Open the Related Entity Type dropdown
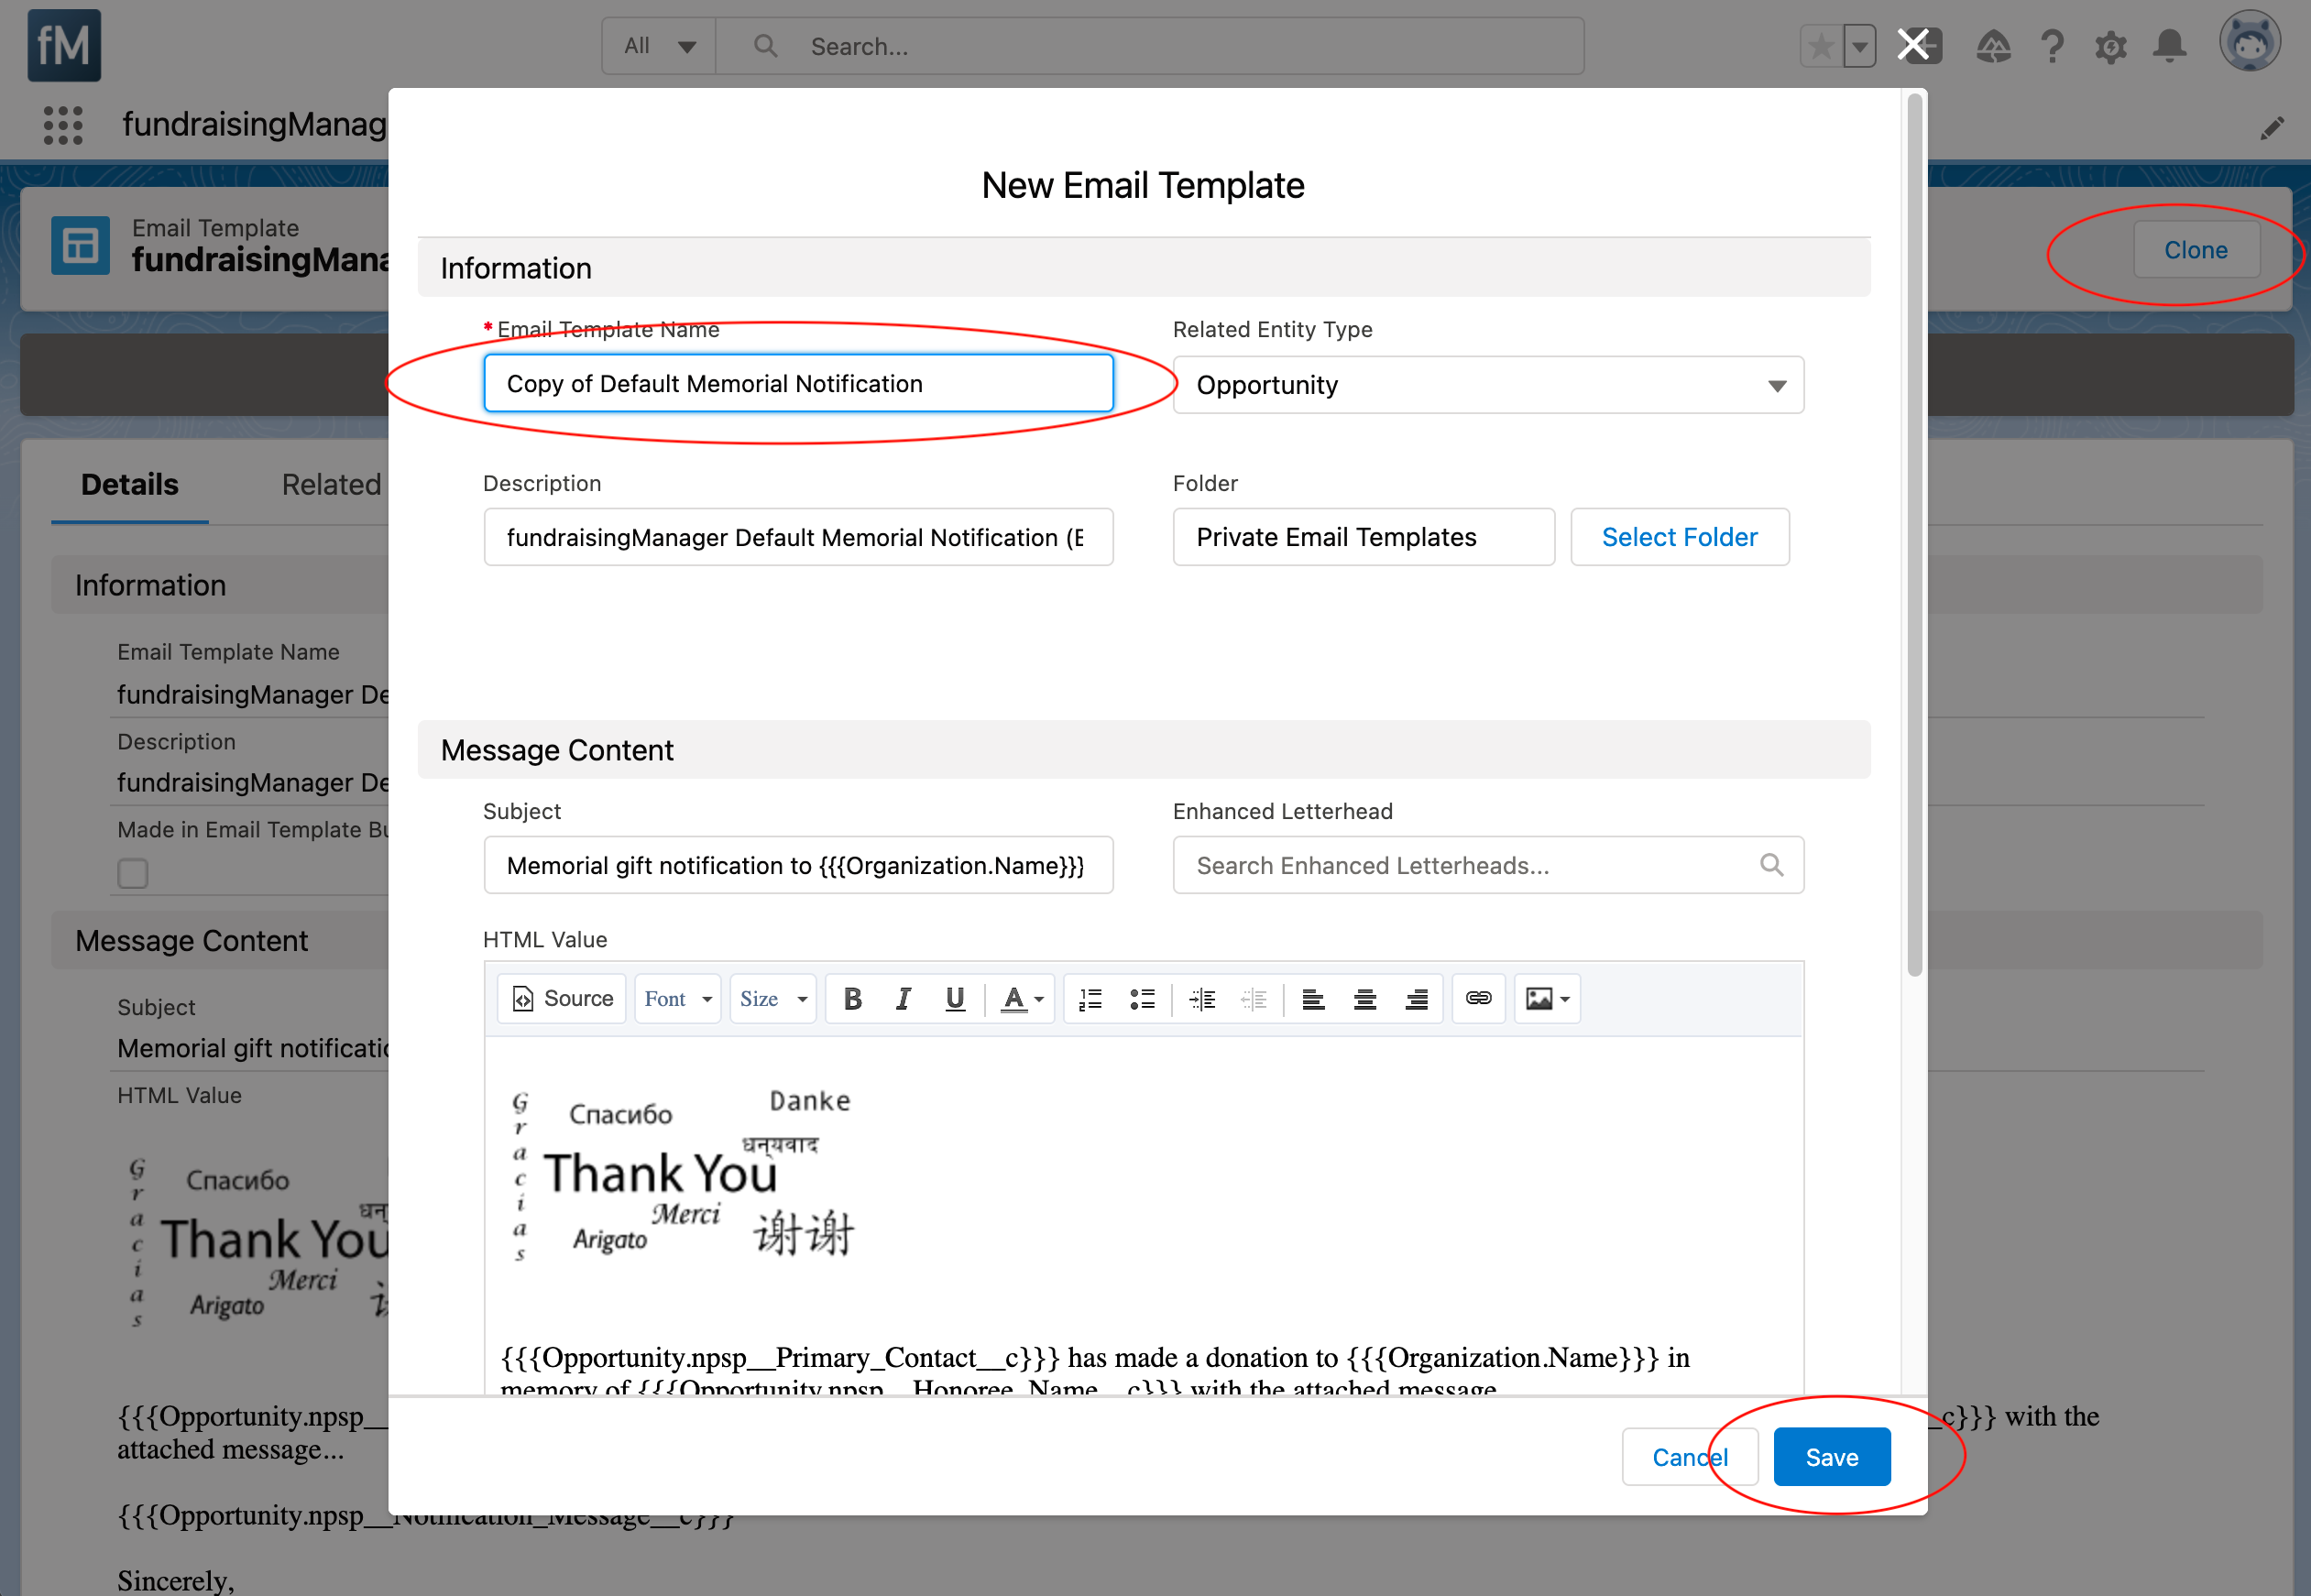This screenshot has width=2311, height=1596. point(1487,385)
